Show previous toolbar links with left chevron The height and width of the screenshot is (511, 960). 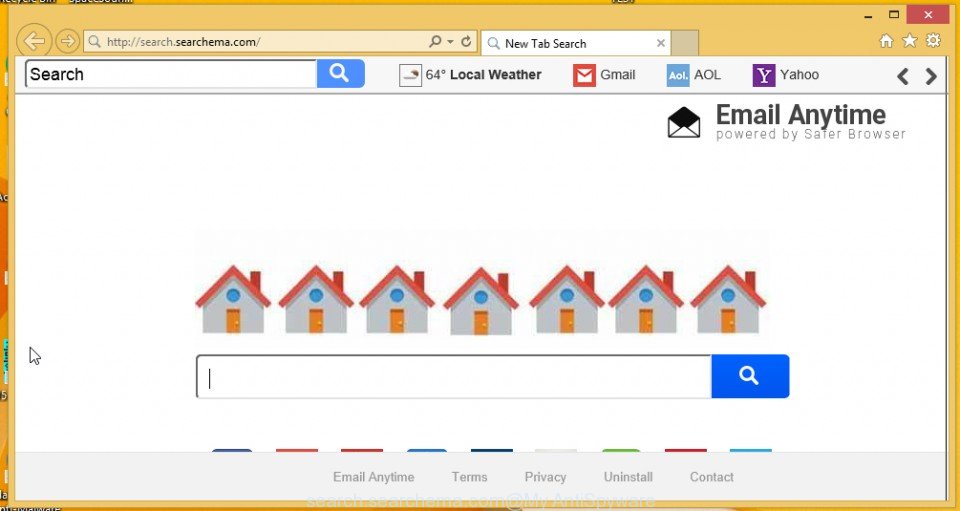pyautogui.click(x=902, y=76)
